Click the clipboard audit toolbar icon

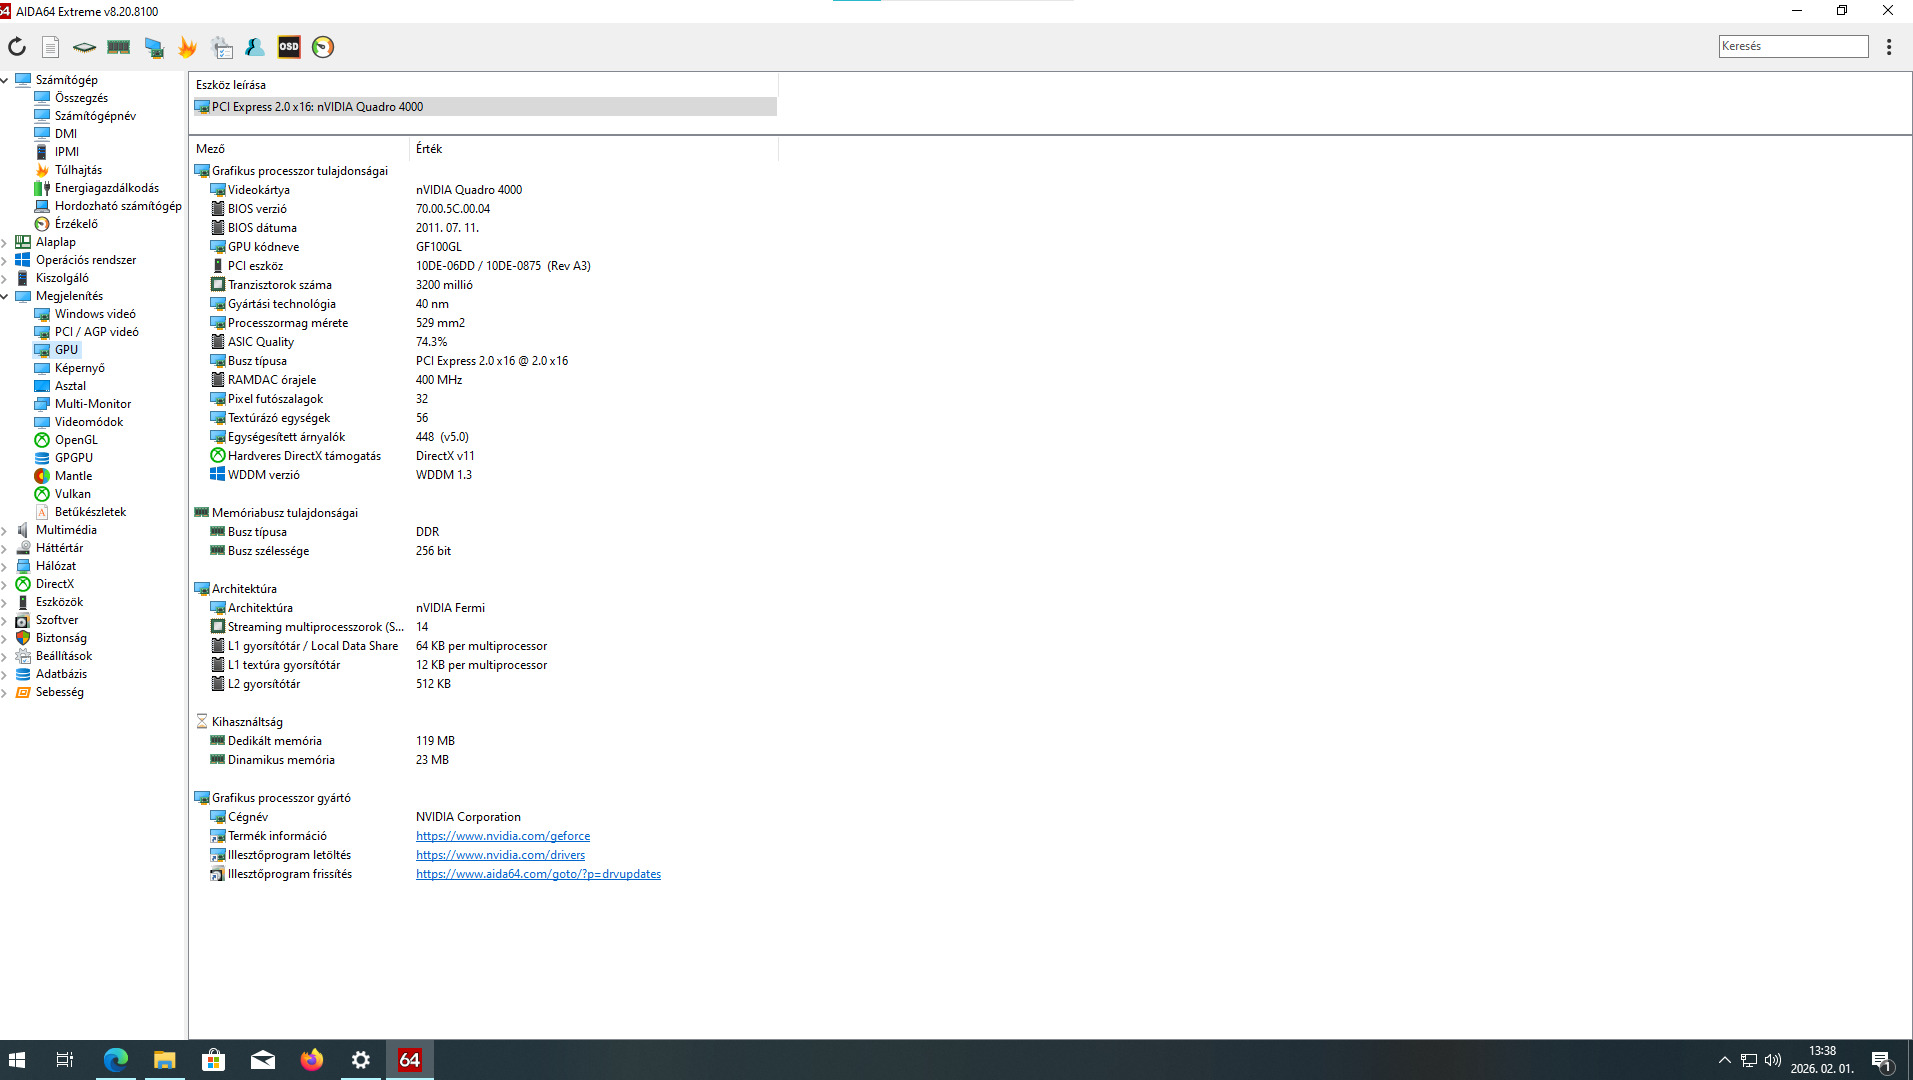coord(221,47)
